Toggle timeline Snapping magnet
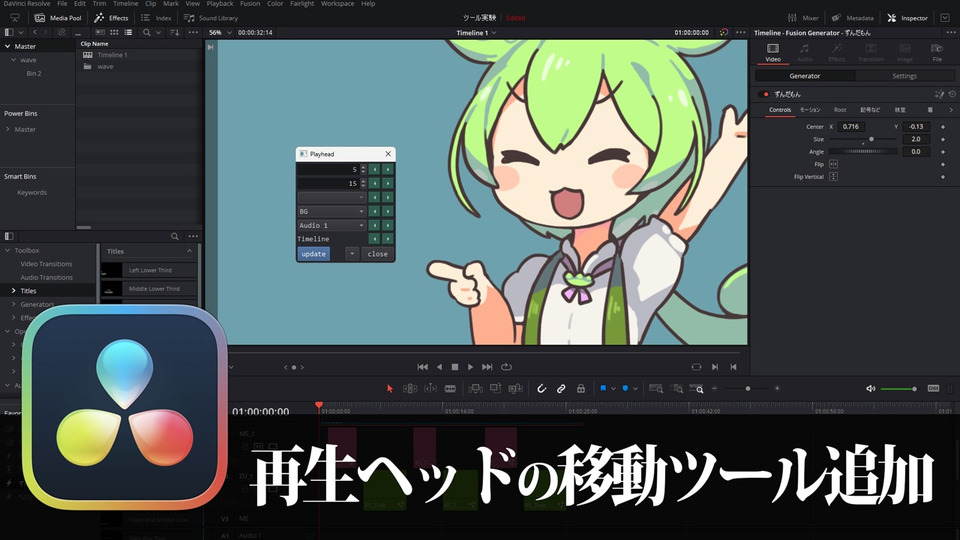 click(x=541, y=388)
